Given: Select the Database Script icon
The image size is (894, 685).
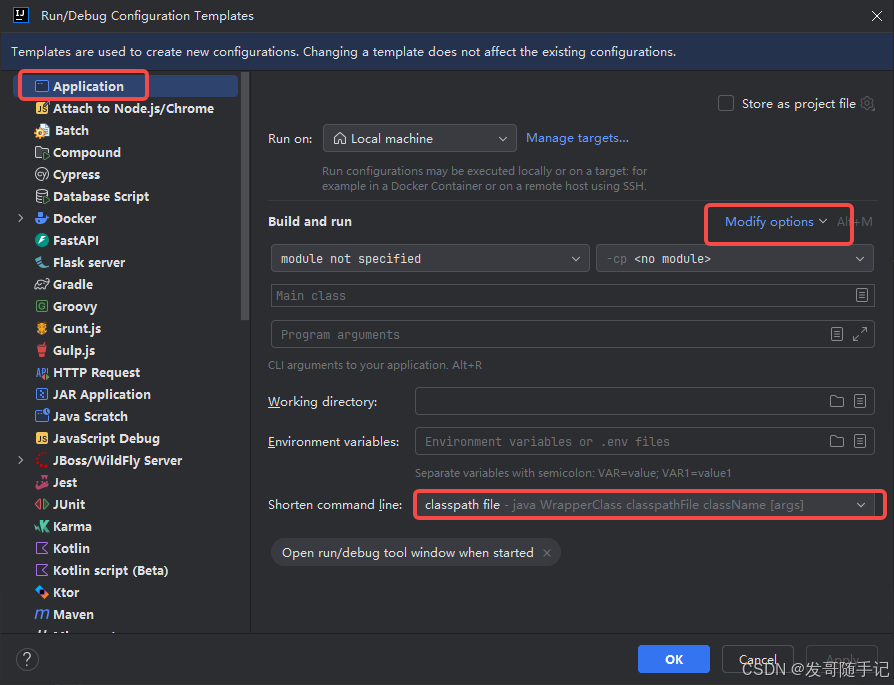Looking at the screenshot, I should tap(42, 196).
